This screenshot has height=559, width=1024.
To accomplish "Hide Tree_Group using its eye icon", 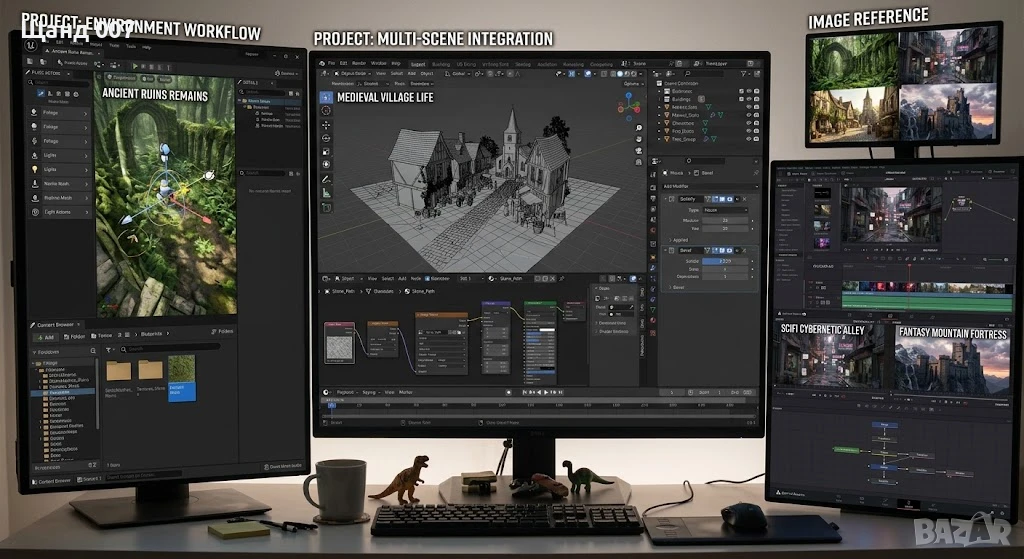I will (749, 139).
